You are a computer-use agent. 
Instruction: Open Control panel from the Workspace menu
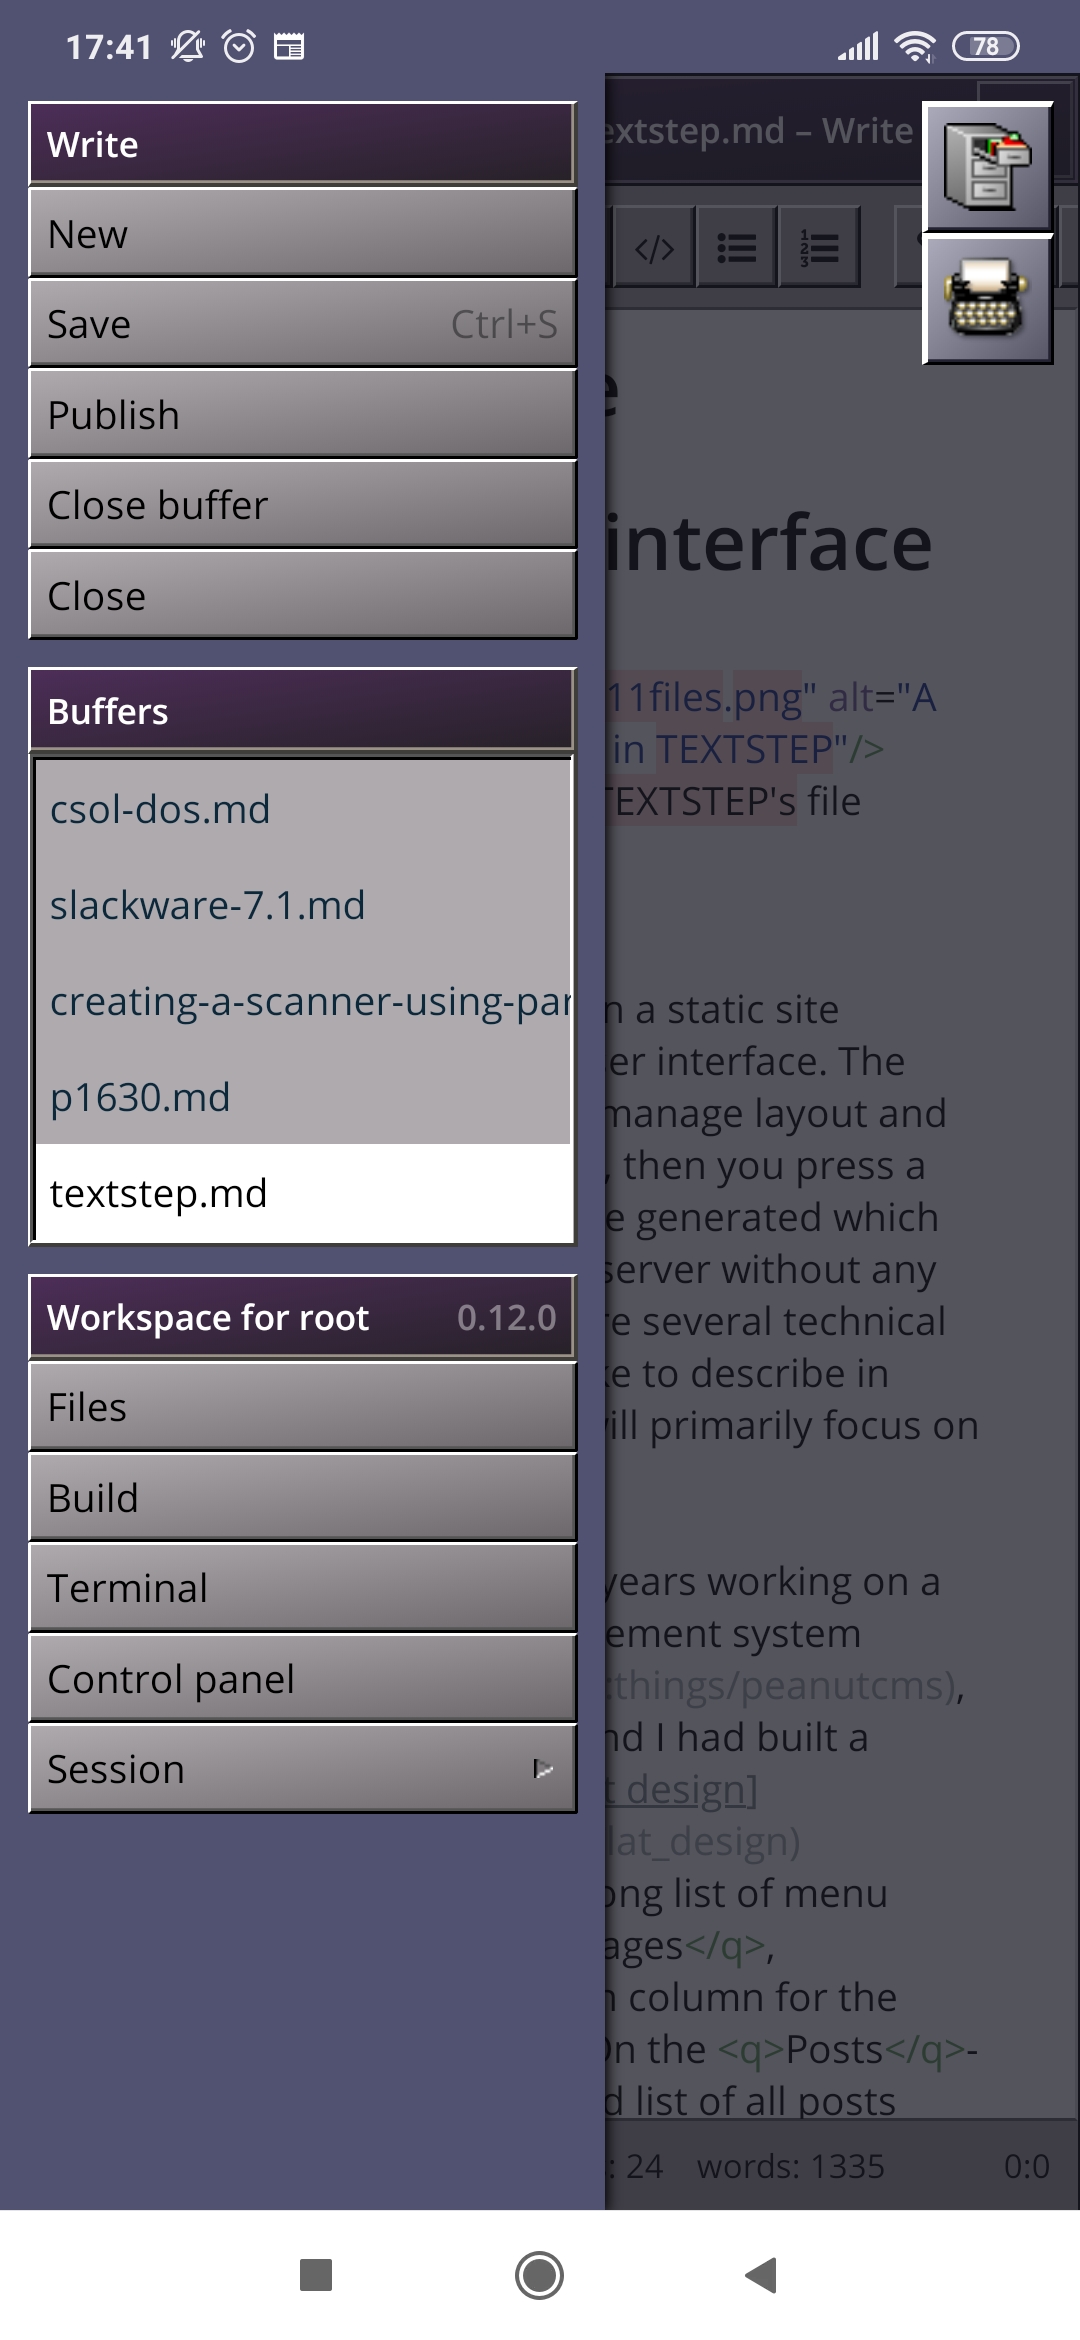[302, 1679]
